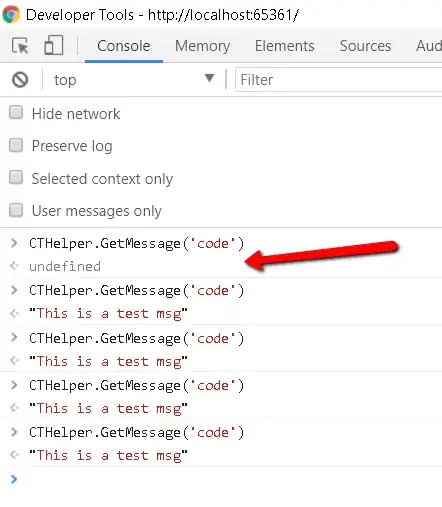Focus the Filter input field
This screenshot has width=442, height=507.
tap(338, 80)
